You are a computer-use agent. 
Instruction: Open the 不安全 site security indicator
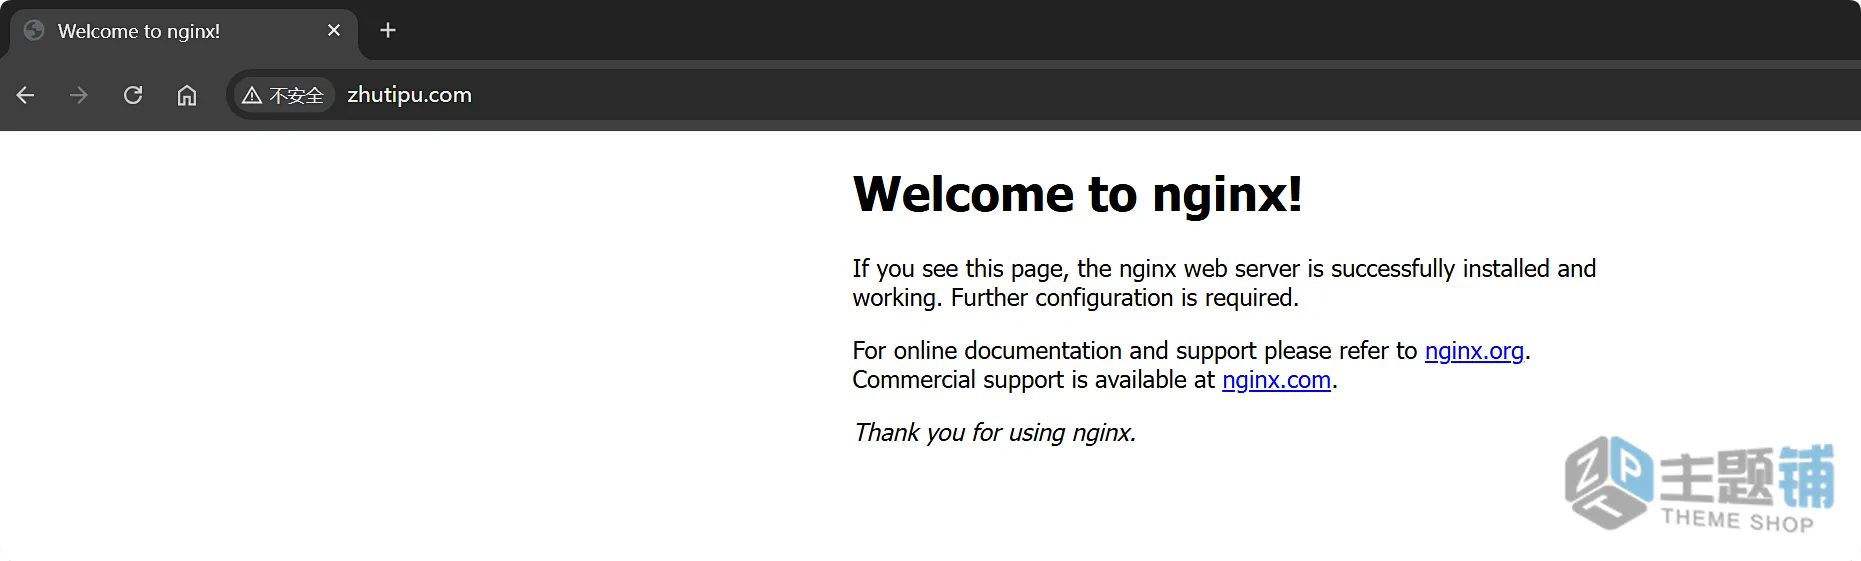click(283, 95)
